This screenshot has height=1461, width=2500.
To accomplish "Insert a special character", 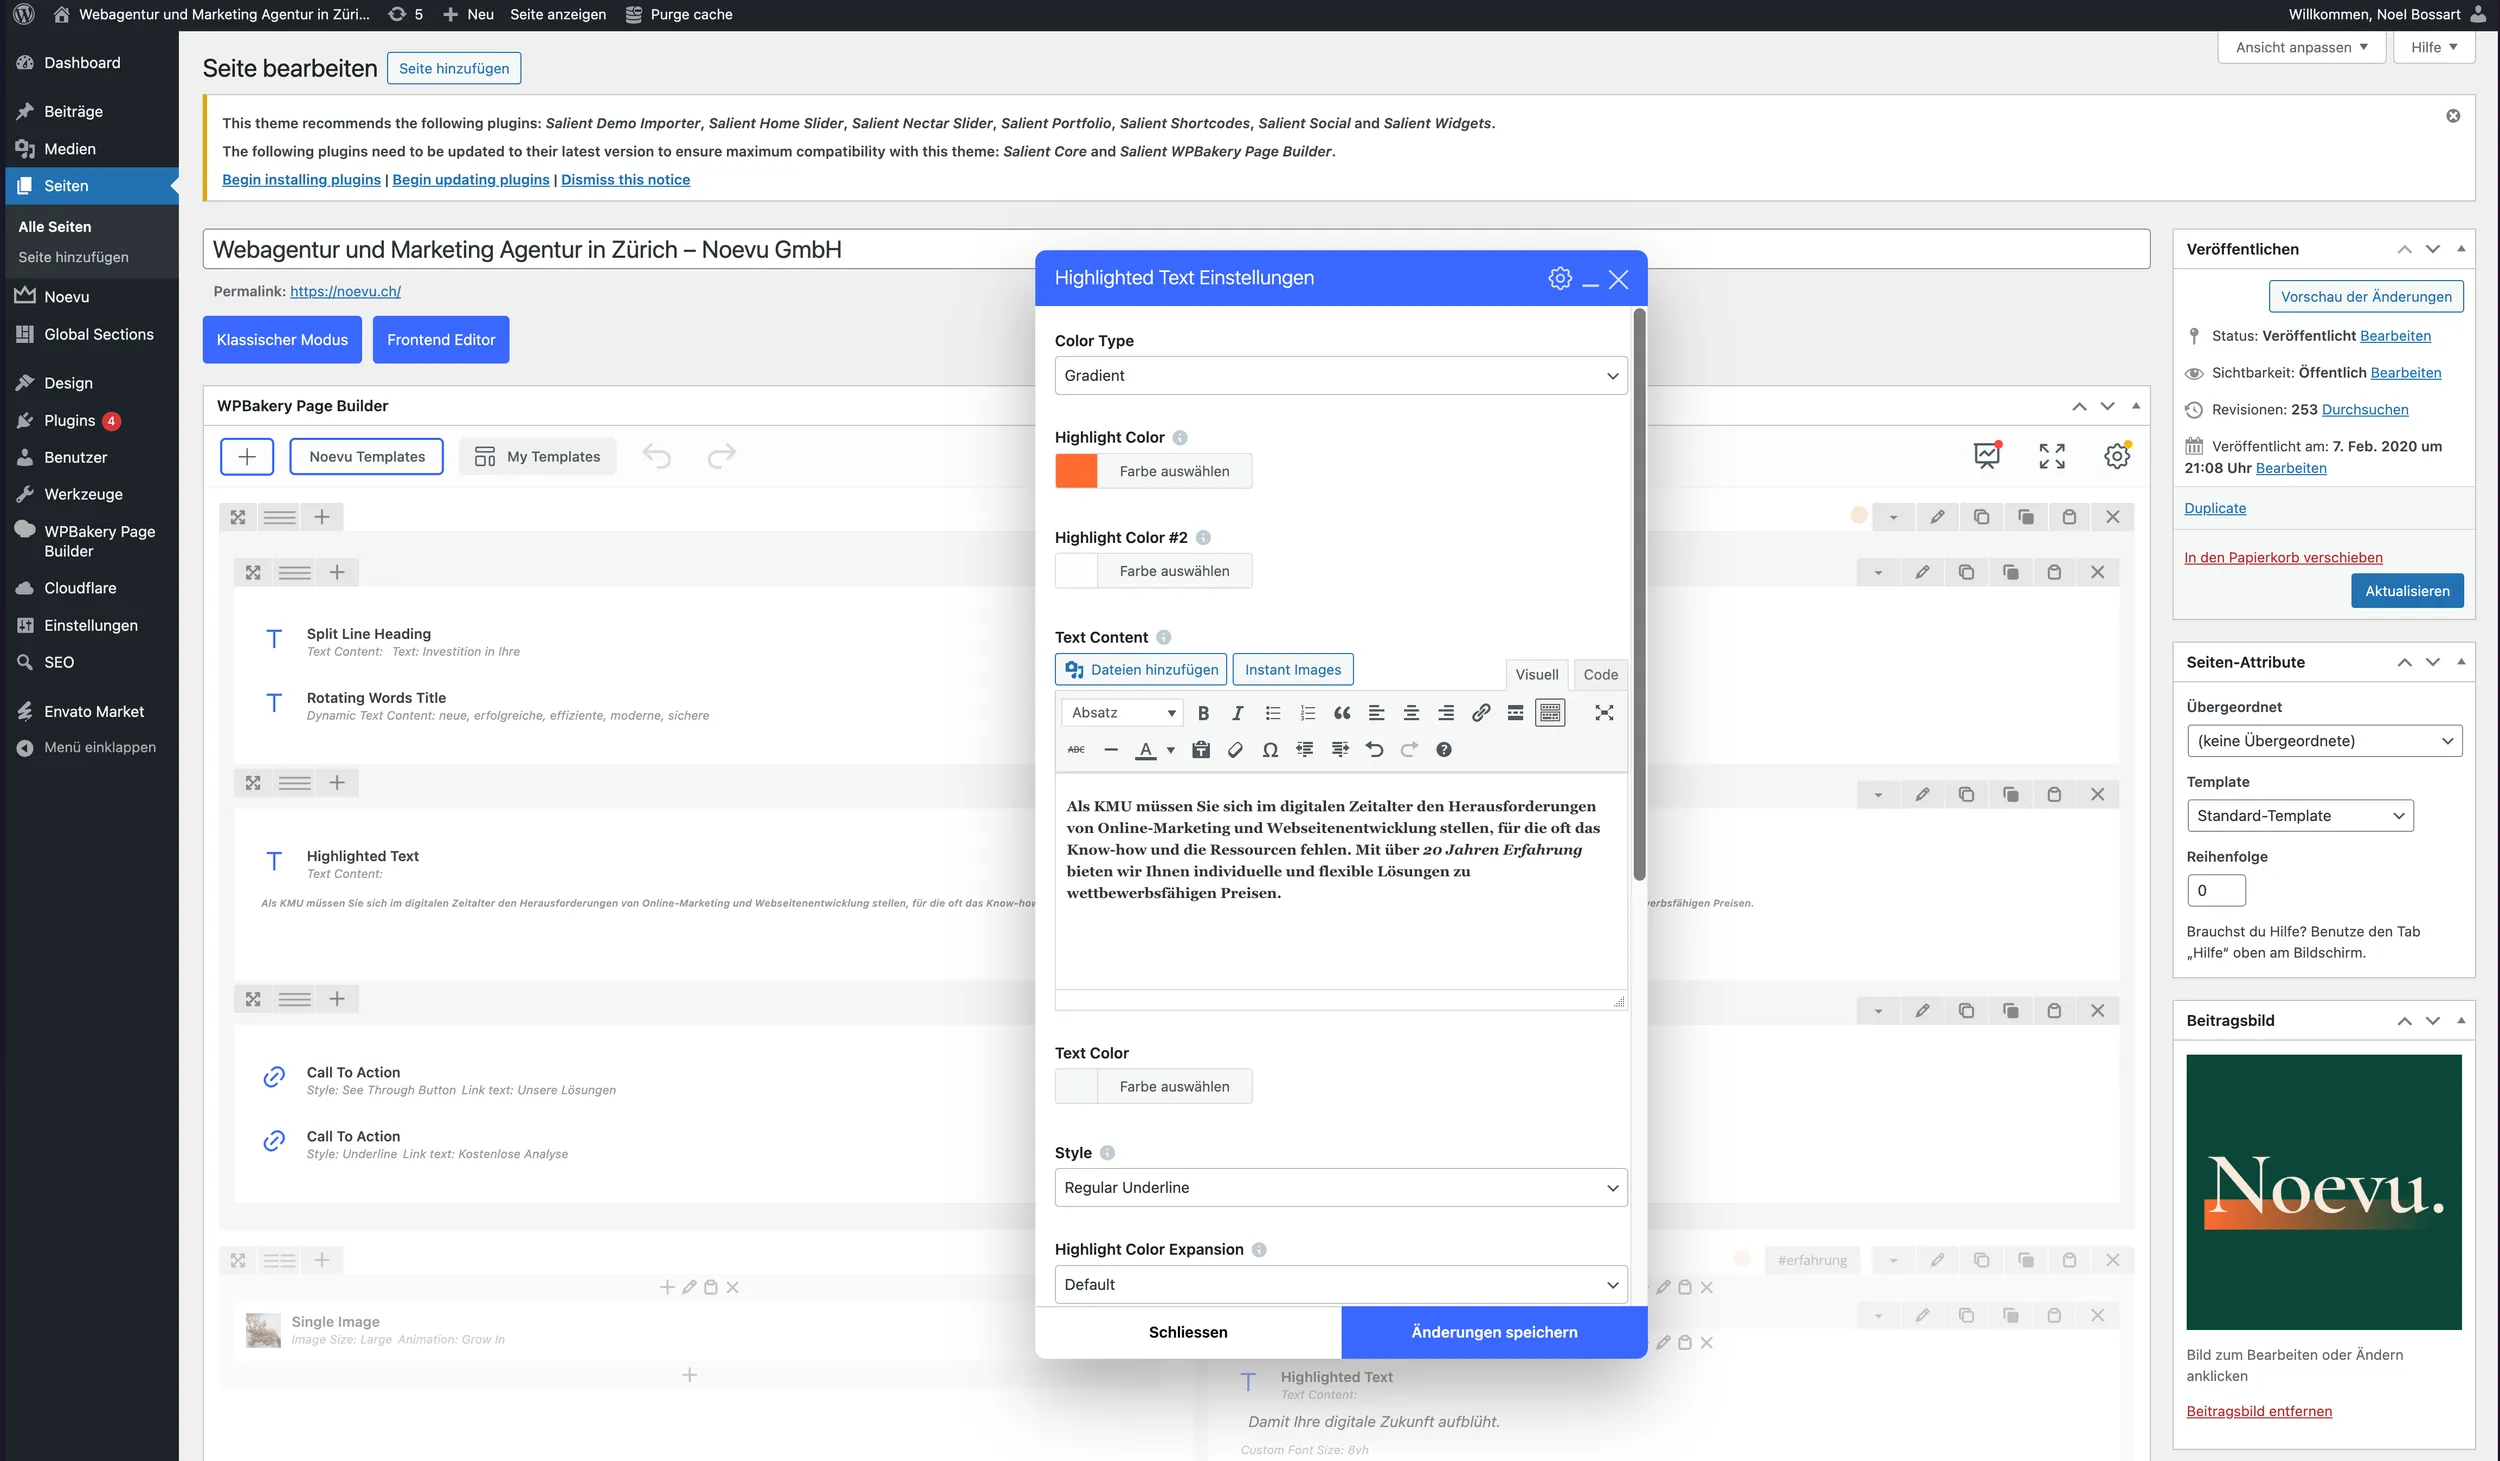I will pos(1270,748).
